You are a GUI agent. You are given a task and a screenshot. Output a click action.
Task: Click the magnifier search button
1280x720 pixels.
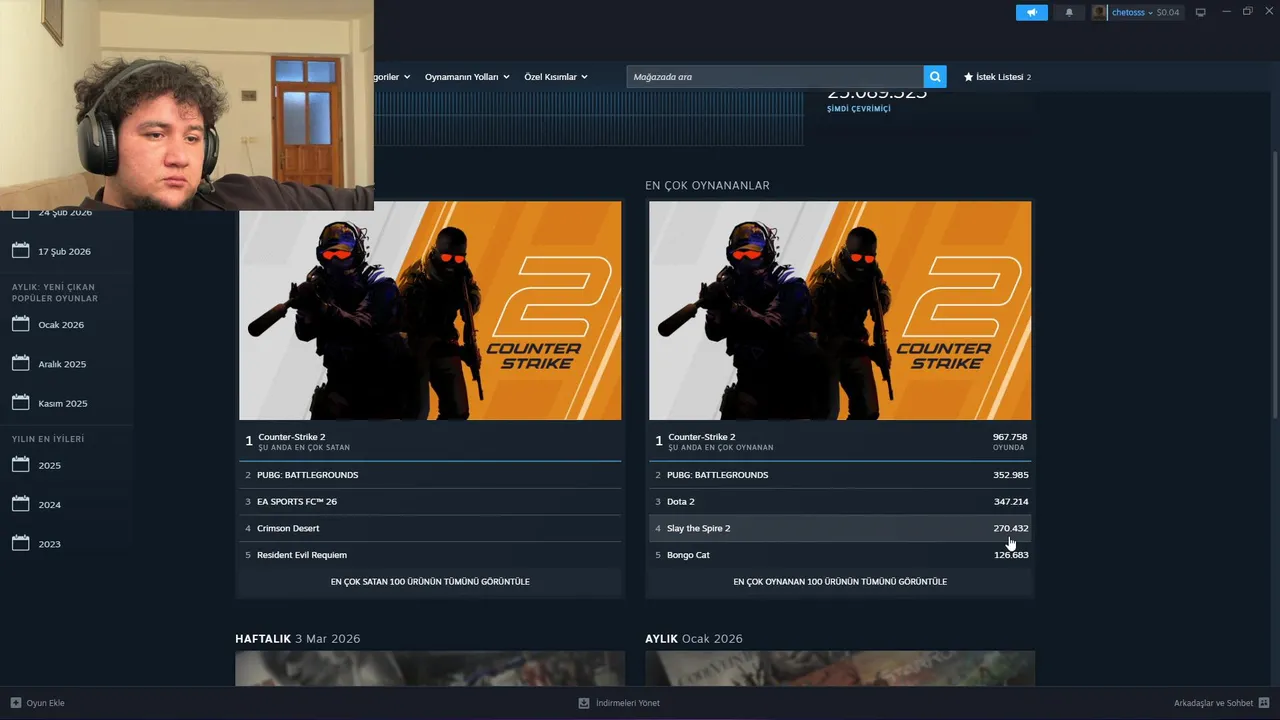[935, 77]
